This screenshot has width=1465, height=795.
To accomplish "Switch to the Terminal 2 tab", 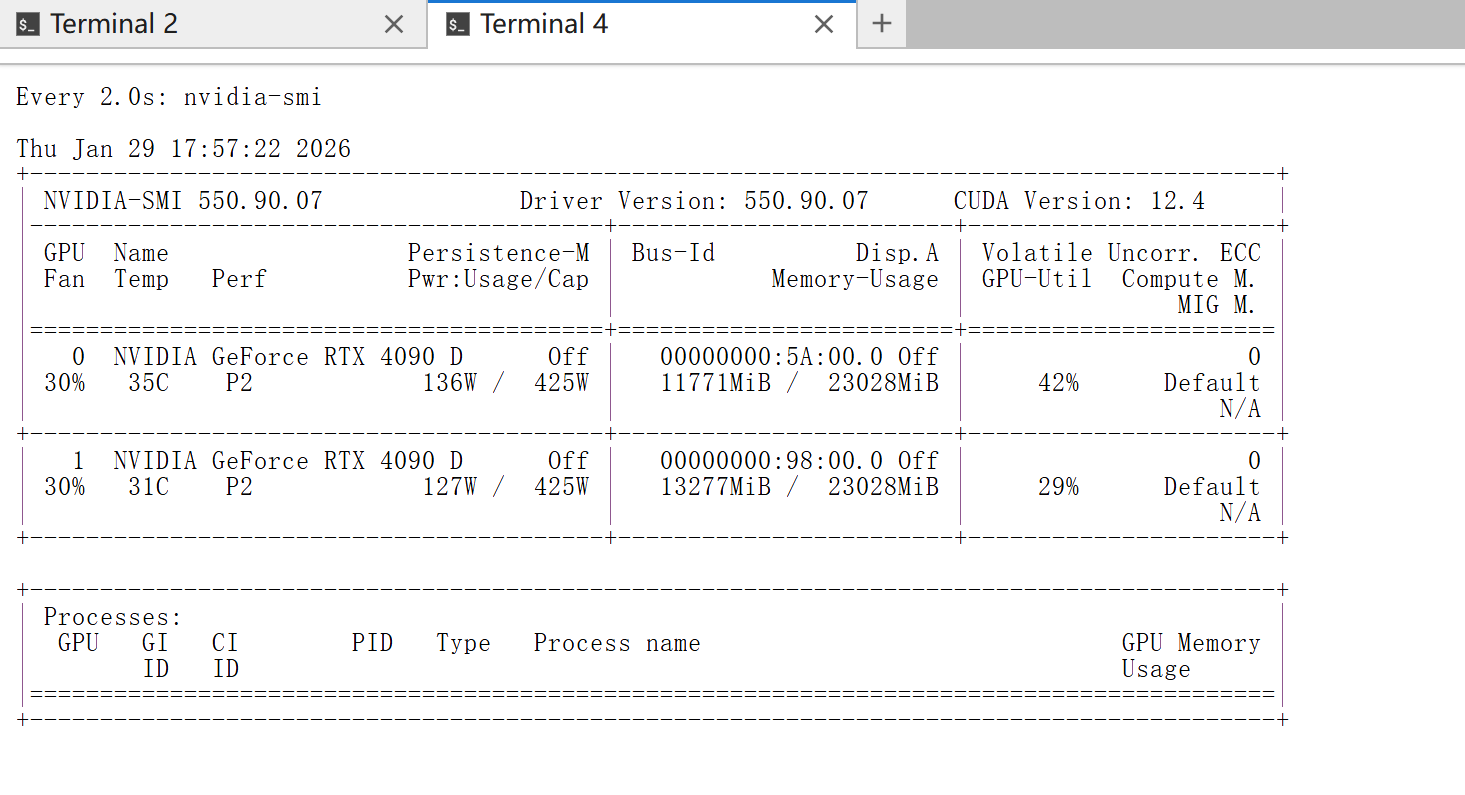I will (x=213, y=24).
